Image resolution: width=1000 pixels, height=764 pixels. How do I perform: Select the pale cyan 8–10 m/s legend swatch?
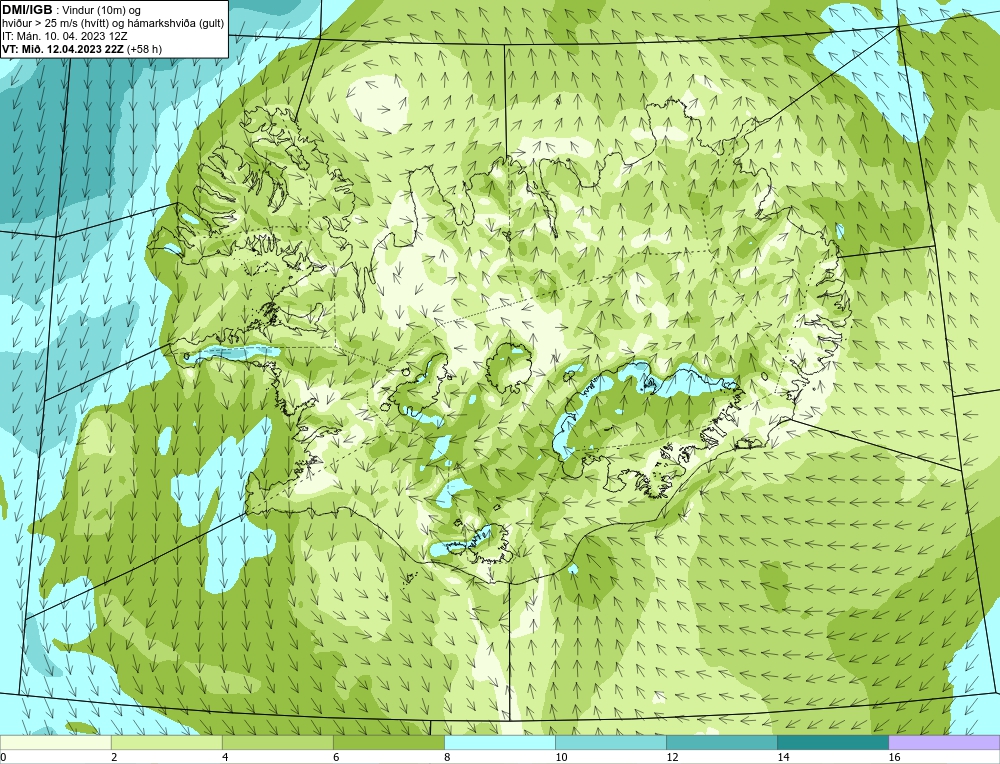click(500, 743)
